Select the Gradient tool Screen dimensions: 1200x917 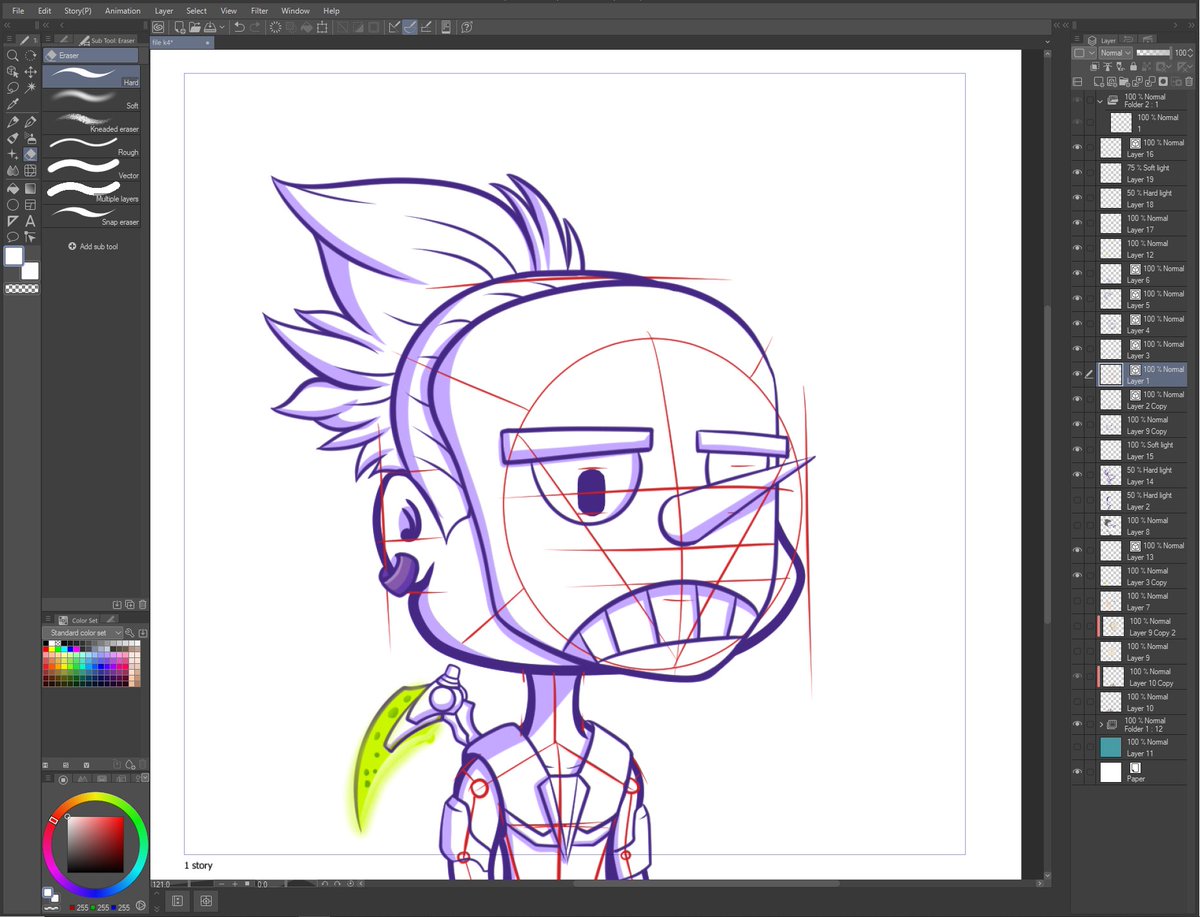[x=31, y=187]
